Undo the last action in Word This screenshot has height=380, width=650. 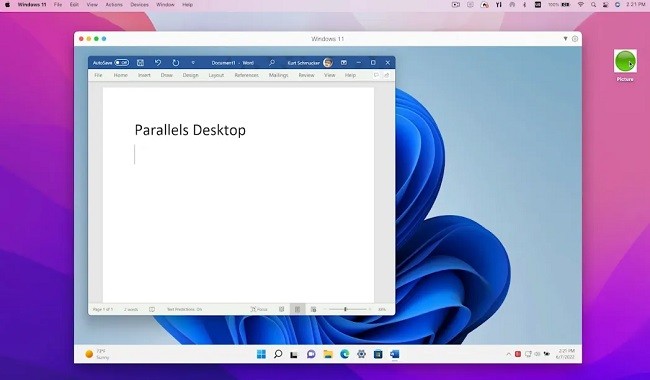point(158,63)
